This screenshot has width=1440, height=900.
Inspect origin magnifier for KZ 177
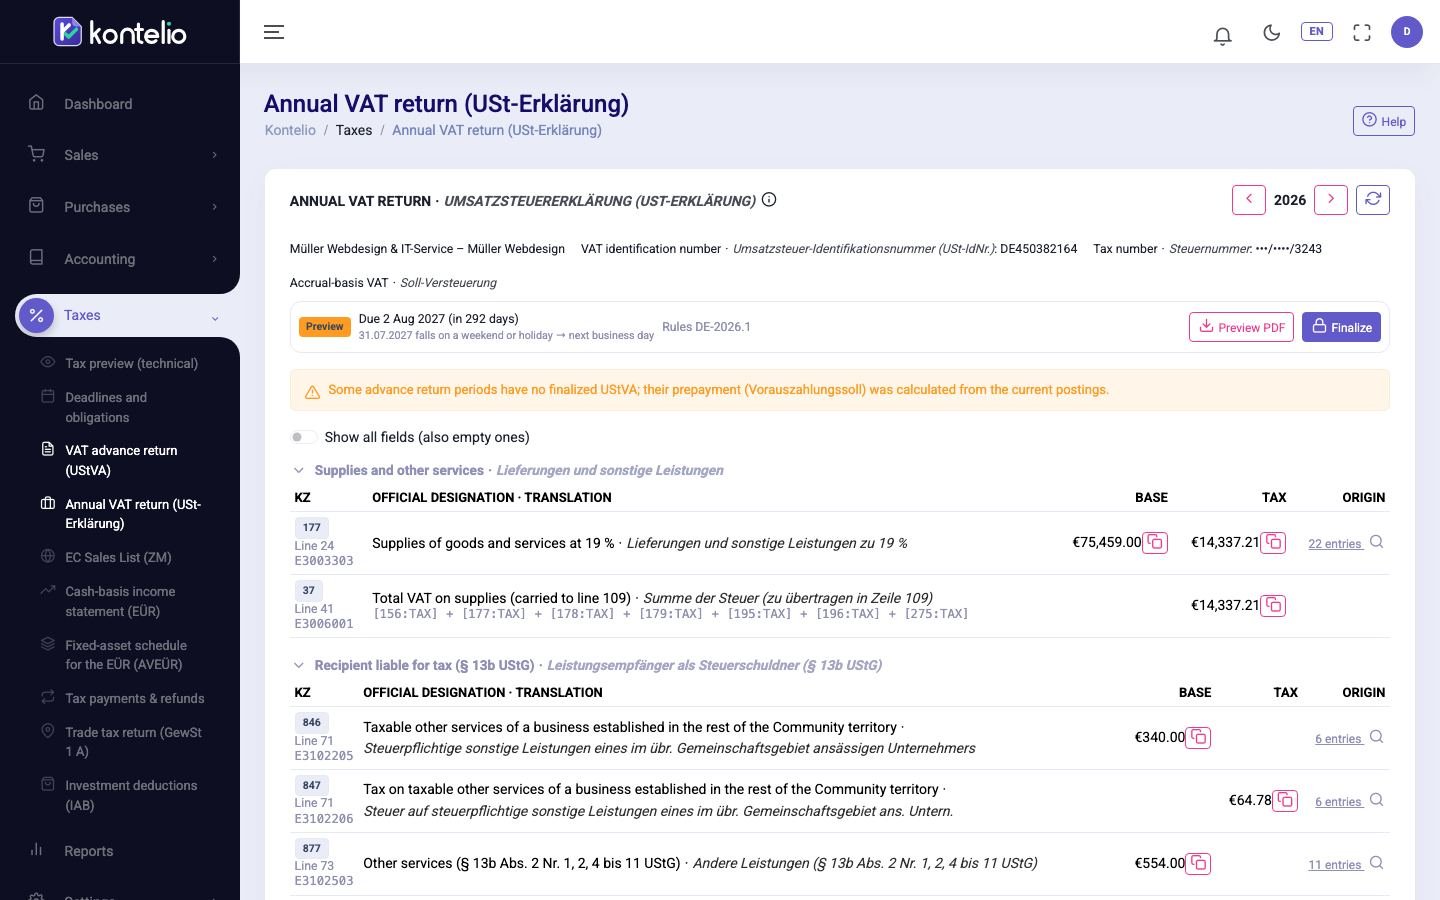[1377, 542]
